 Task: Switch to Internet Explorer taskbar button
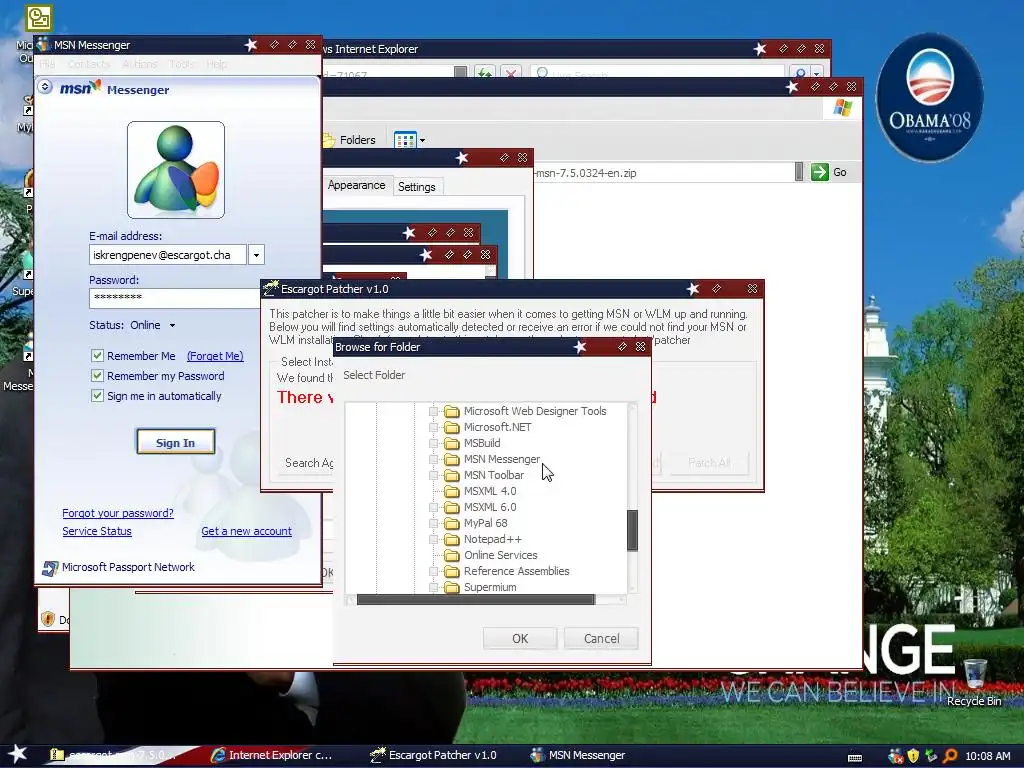click(272, 755)
